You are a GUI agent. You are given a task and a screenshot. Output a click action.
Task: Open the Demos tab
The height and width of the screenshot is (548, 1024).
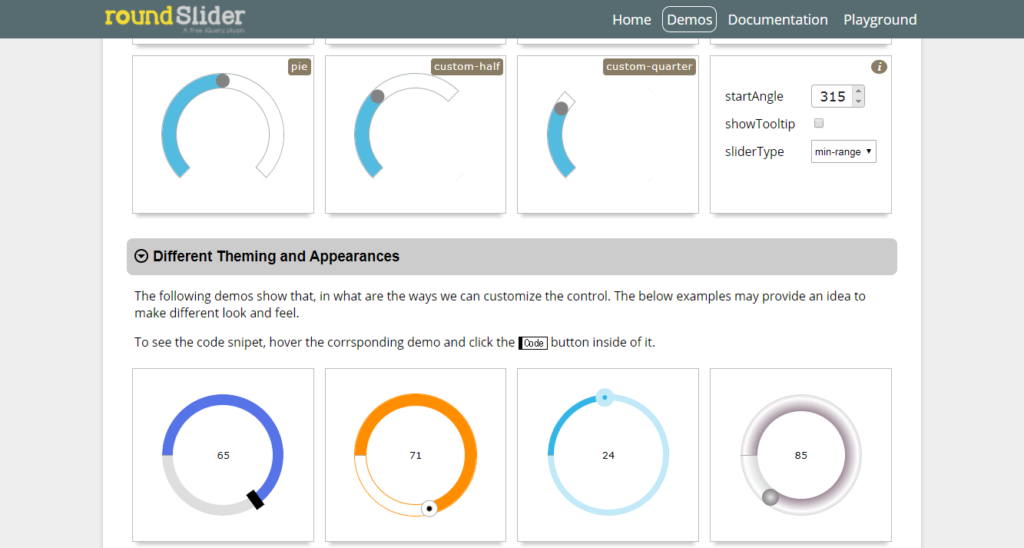(689, 19)
